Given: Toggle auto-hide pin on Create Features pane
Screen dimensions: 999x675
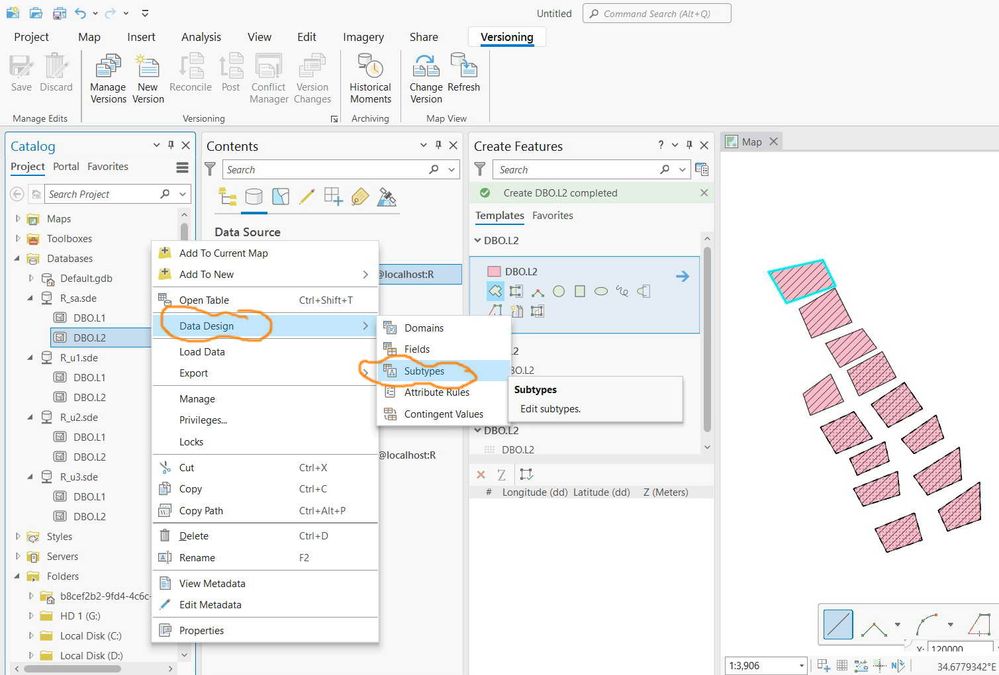Looking at the screenshot, I should point(689,145).
